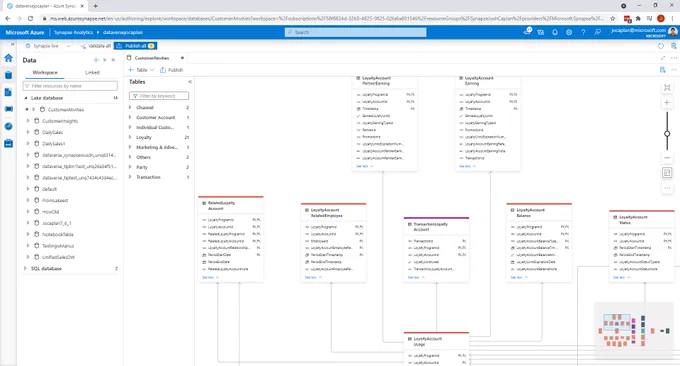680x366 pixels.
Task: Collapse the Data panel with double chevron
Action: point(113,60)
